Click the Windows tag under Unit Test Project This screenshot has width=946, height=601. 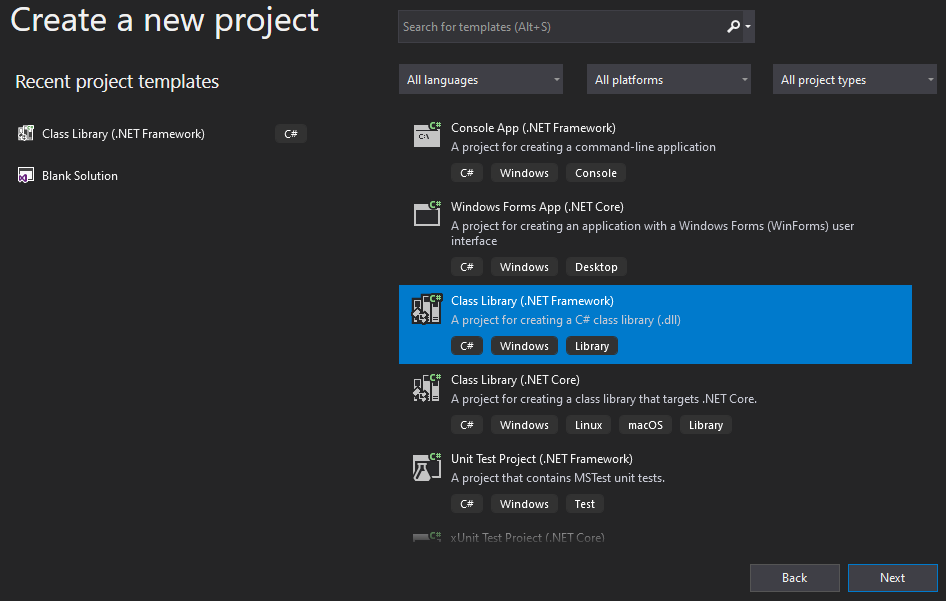(x=524, y=504)
